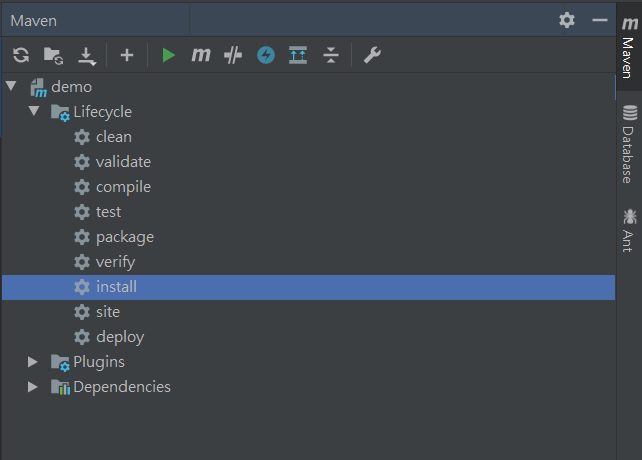Click the Plugins folder icon
This screenshot has width=642, height=460.
[x=60, y=363]
